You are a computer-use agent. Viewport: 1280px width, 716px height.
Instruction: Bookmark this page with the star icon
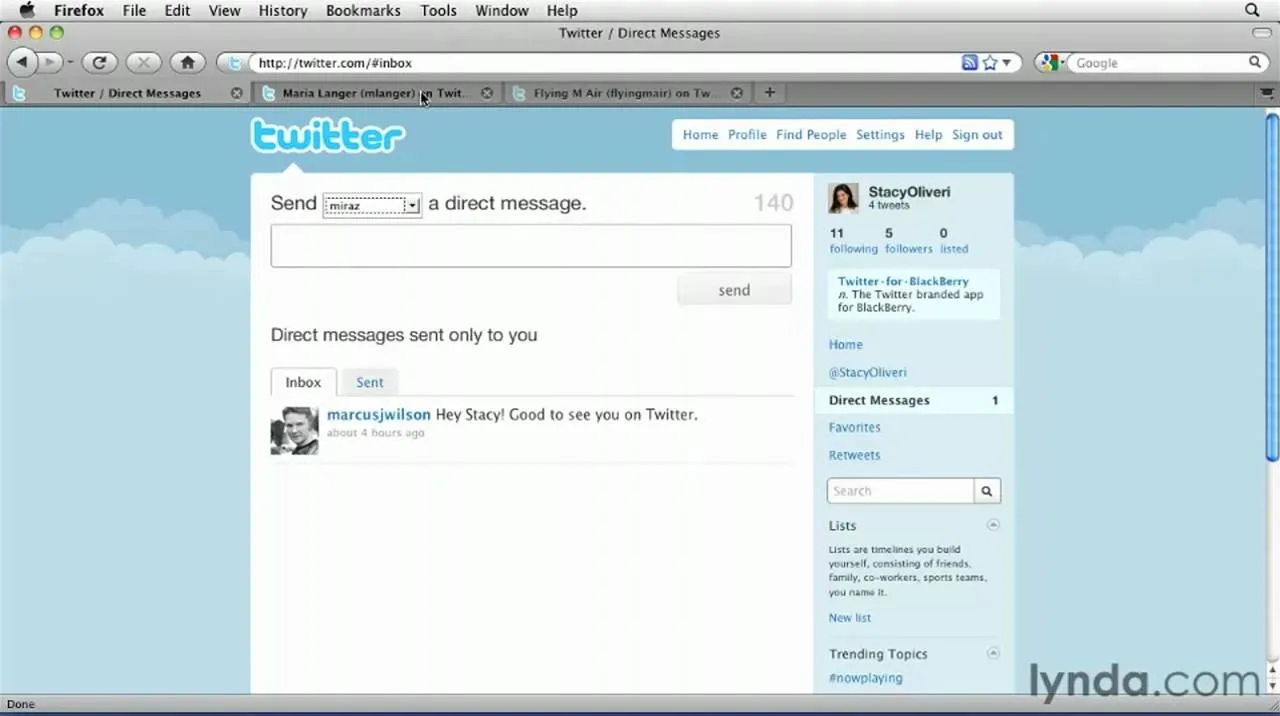[989, 62]
